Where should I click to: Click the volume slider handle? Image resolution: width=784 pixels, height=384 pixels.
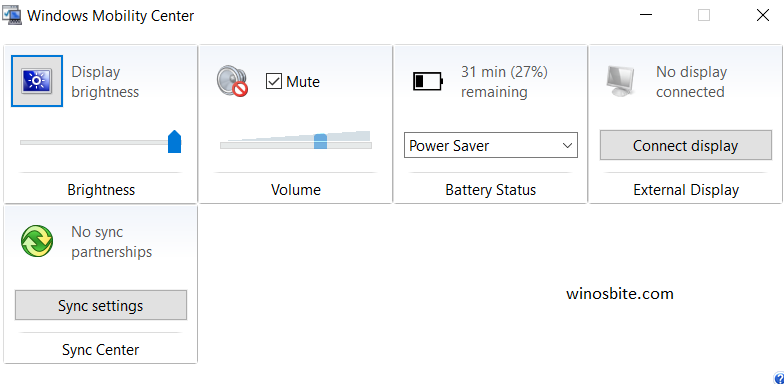320,142
